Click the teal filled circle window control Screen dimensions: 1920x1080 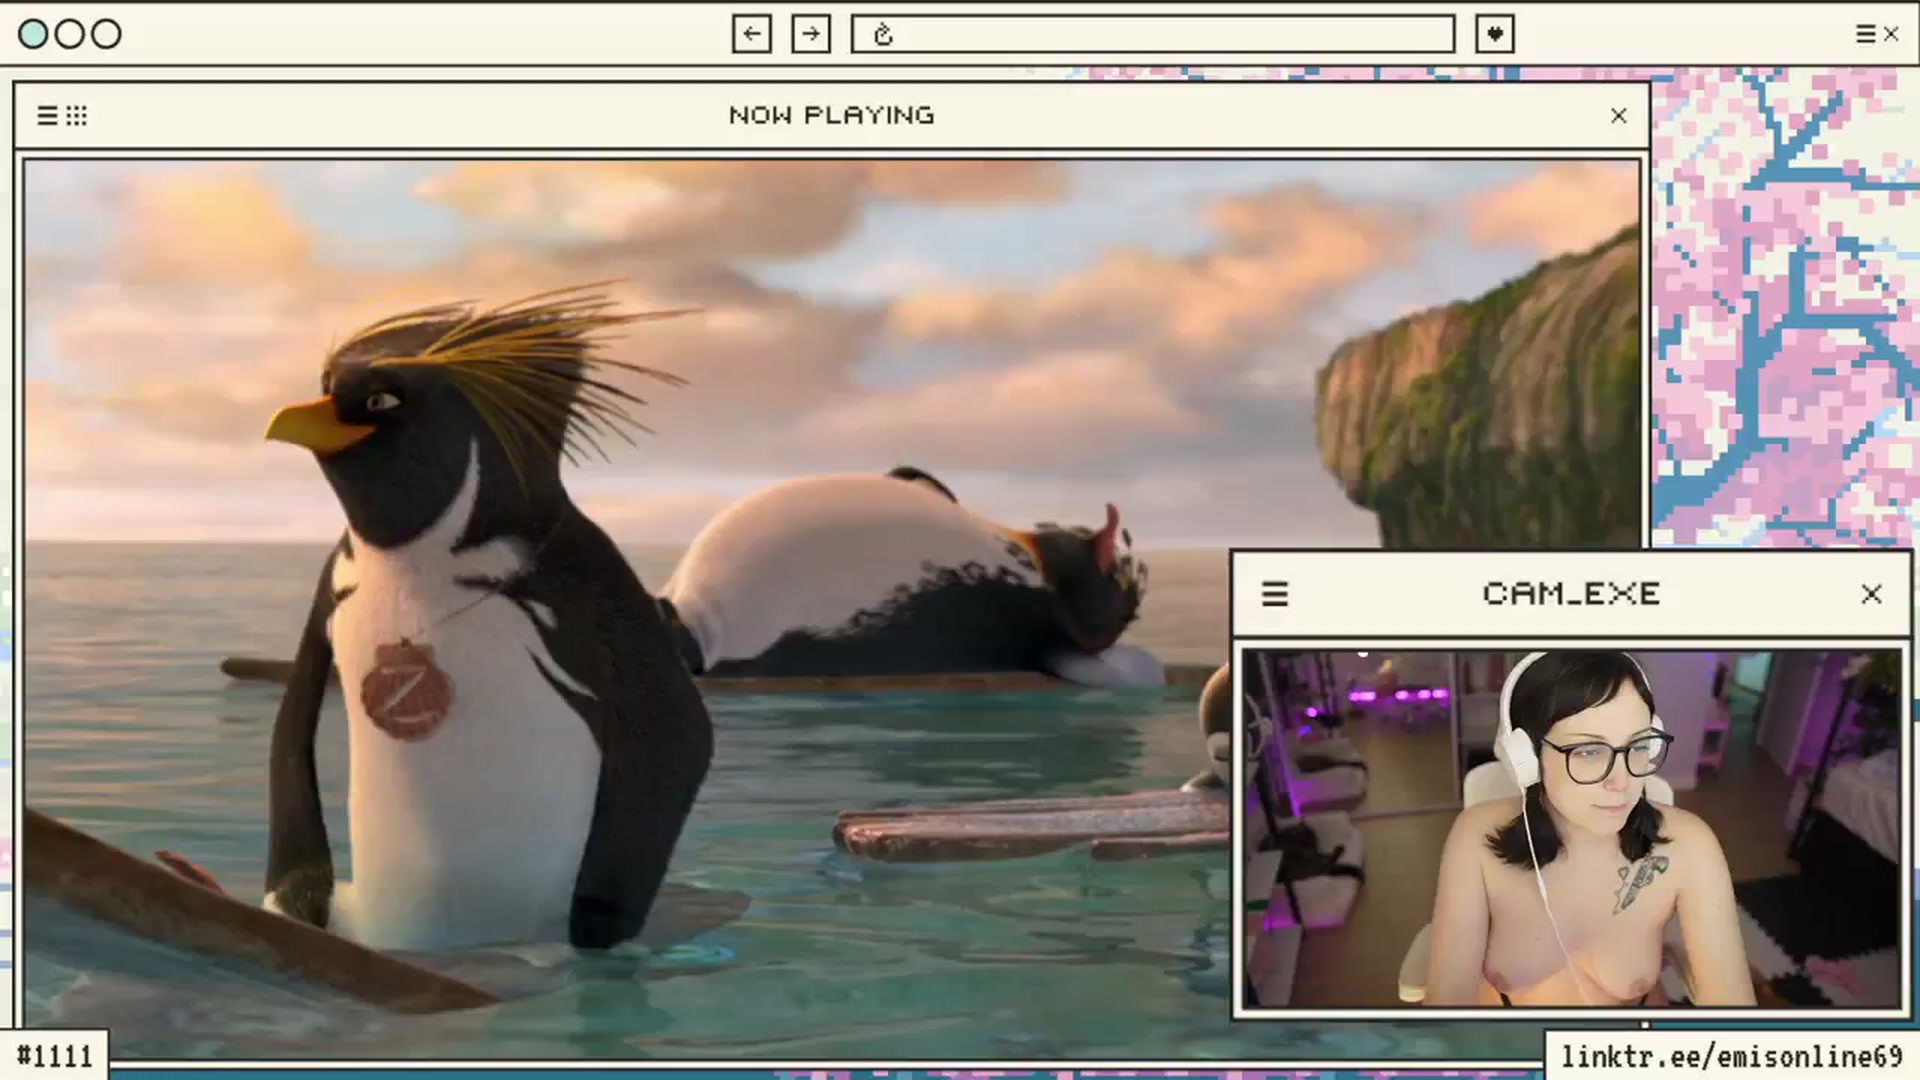coord(33,34)
